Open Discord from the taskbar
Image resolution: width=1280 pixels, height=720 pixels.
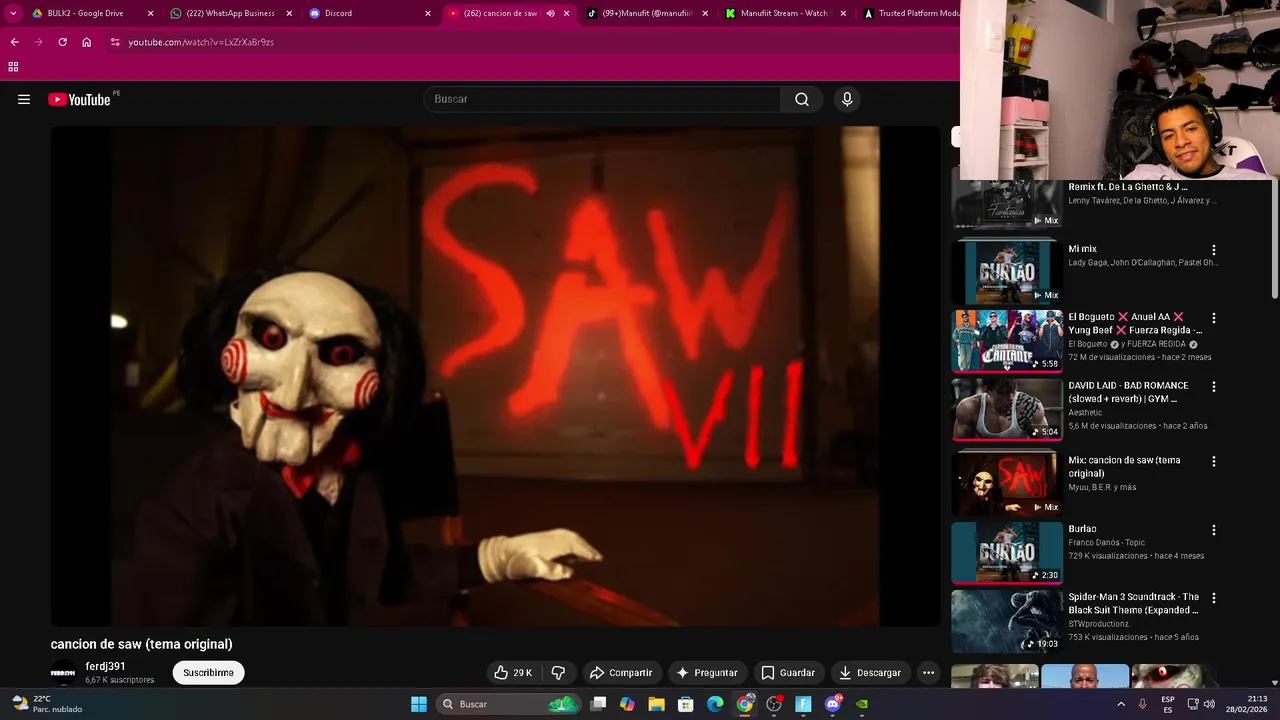click(833, 704)
